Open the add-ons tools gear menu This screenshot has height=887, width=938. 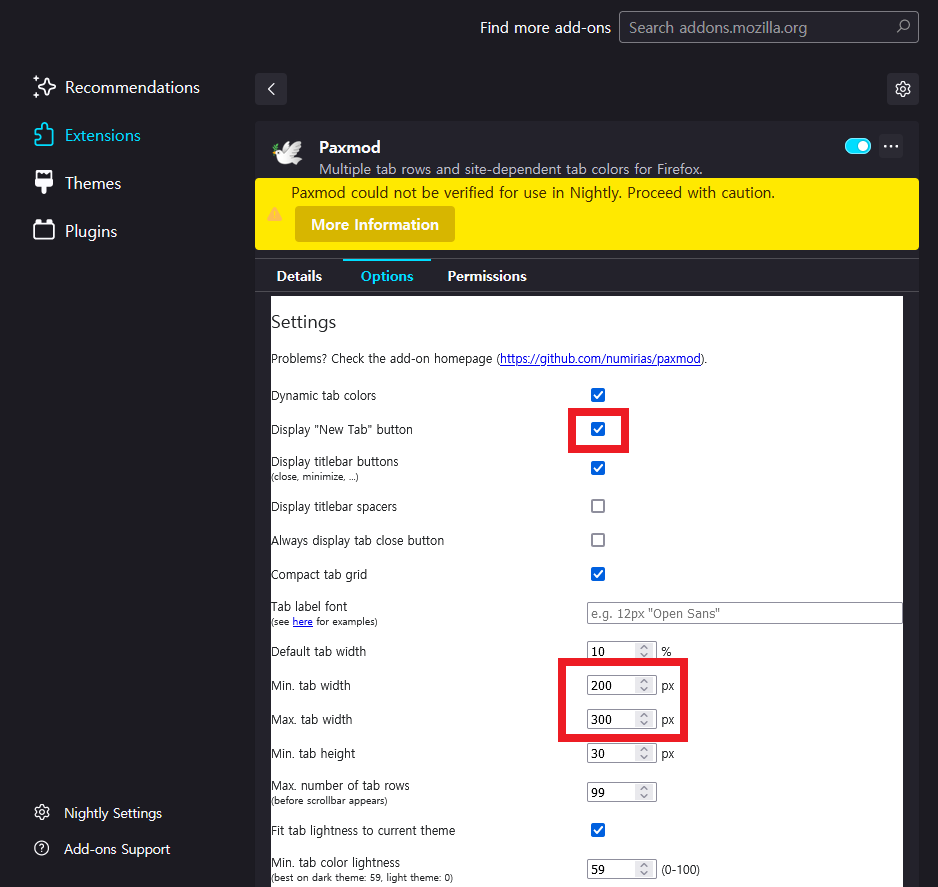pos(903,88)
